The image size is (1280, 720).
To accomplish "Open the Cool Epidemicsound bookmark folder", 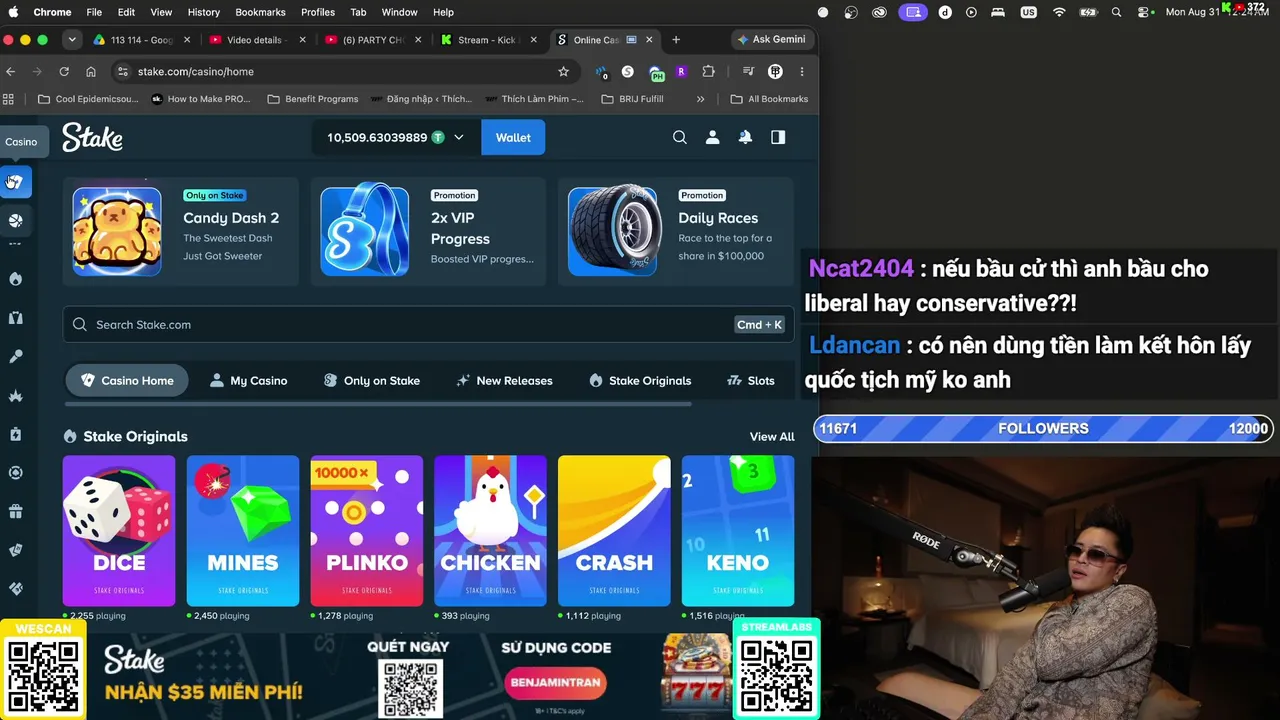I will (x=88, y=99).
